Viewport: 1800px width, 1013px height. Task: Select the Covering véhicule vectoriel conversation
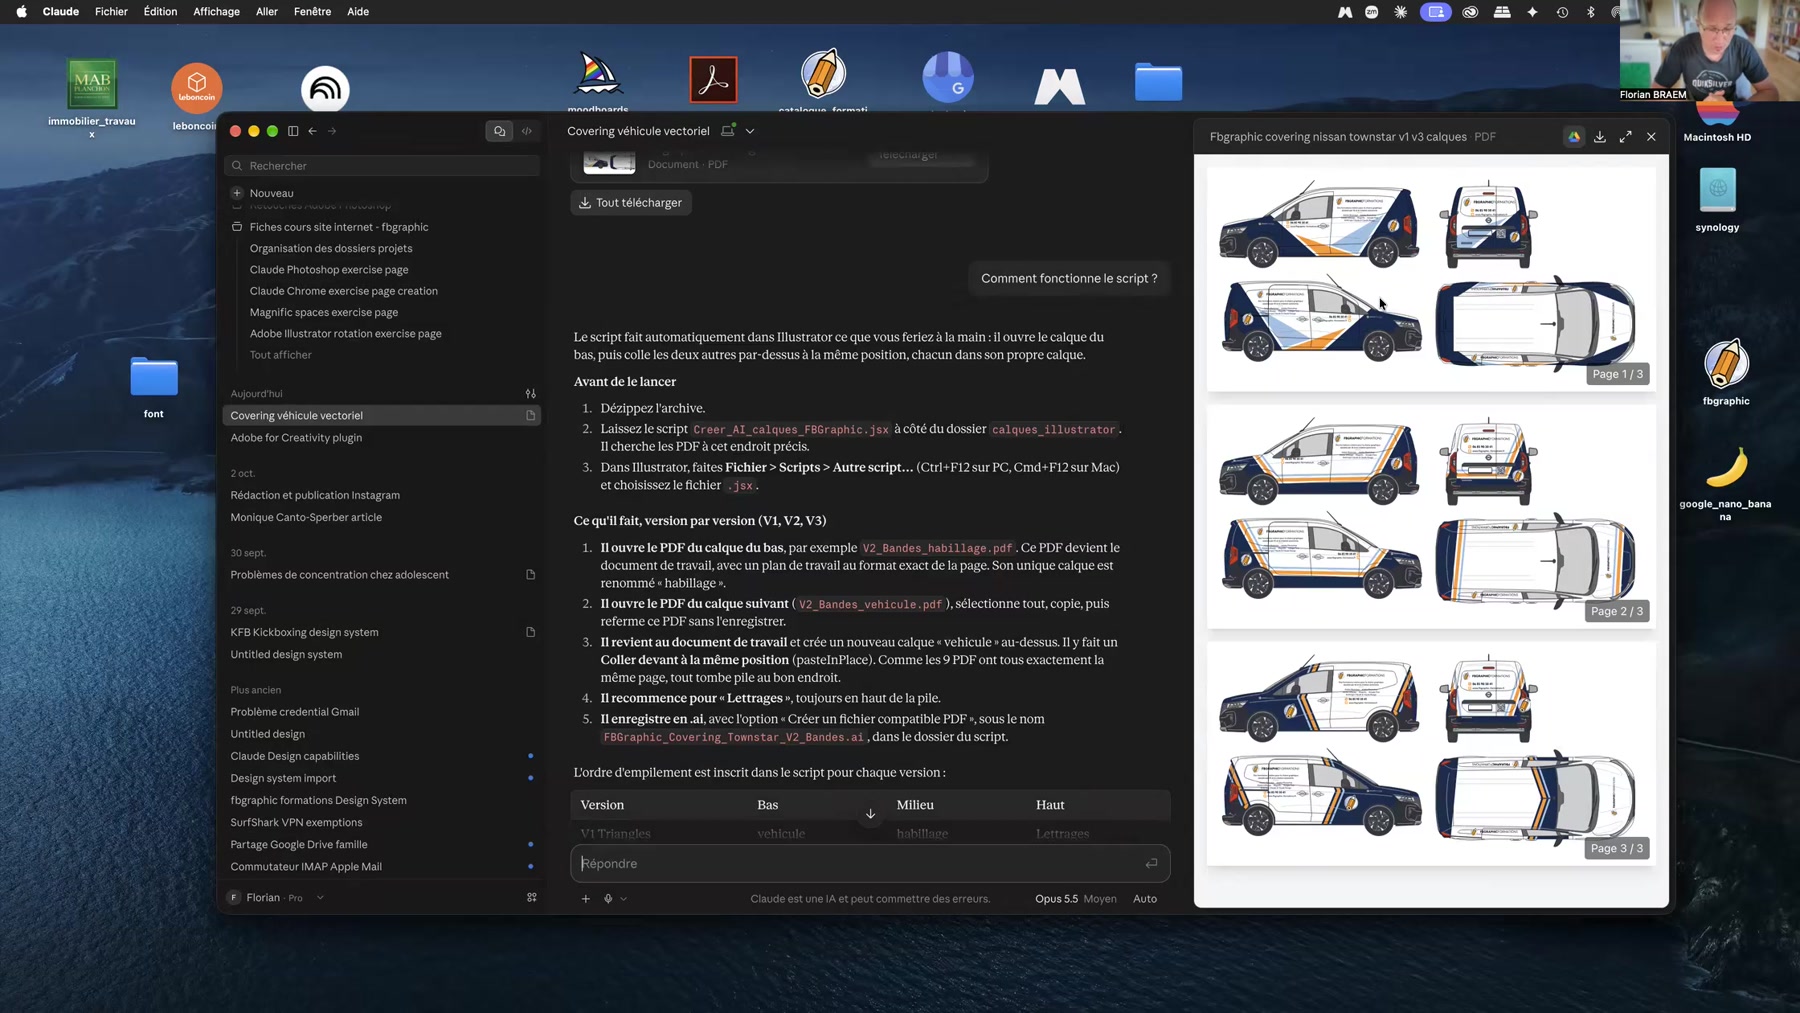tap(382, 416)
